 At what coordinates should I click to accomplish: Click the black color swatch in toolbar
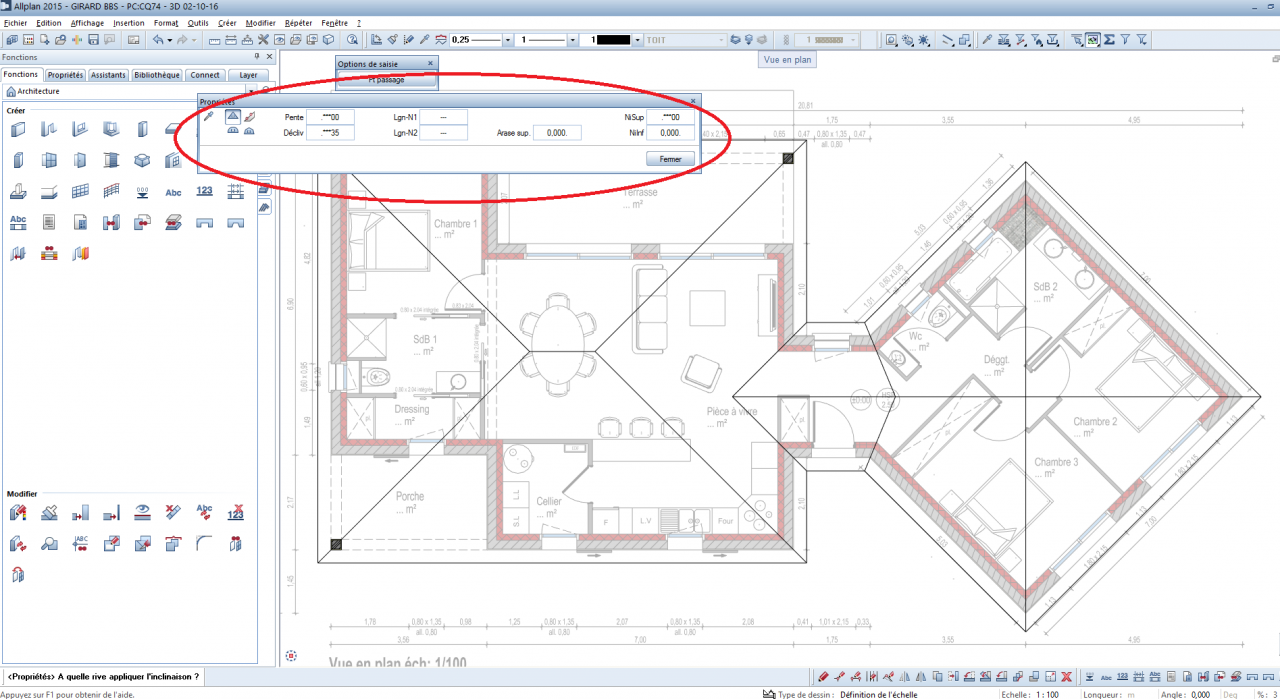click(612, 39)
